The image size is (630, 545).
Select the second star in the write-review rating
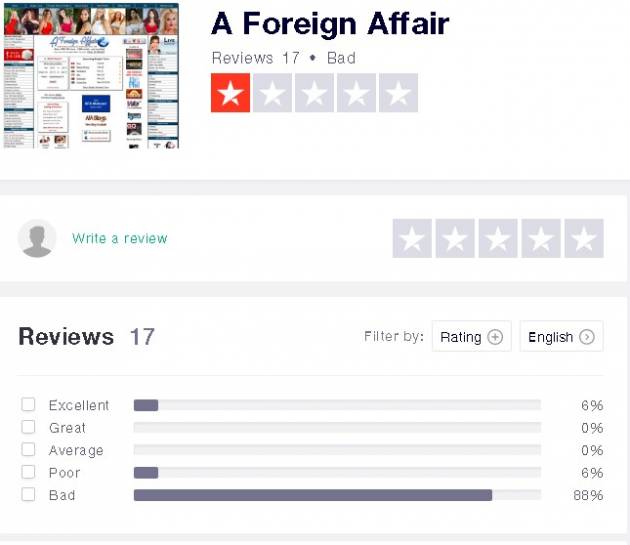(455, 239)
